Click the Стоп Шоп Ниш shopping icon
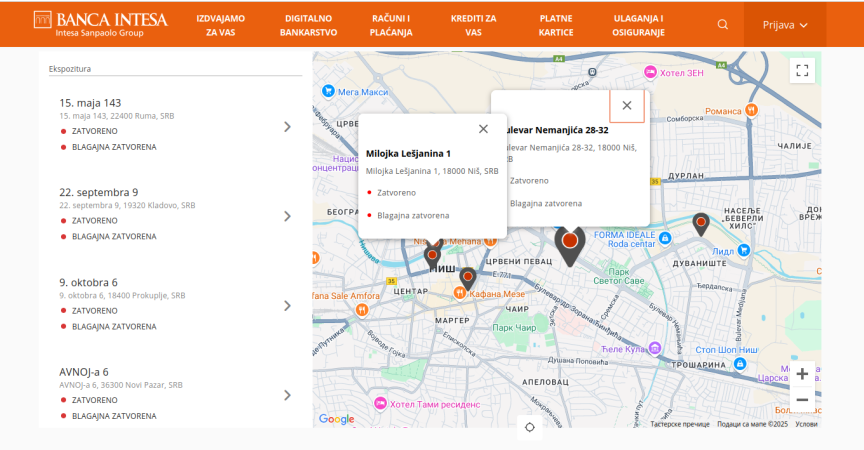This screenshot has width=864, height=450. (740, 364)
